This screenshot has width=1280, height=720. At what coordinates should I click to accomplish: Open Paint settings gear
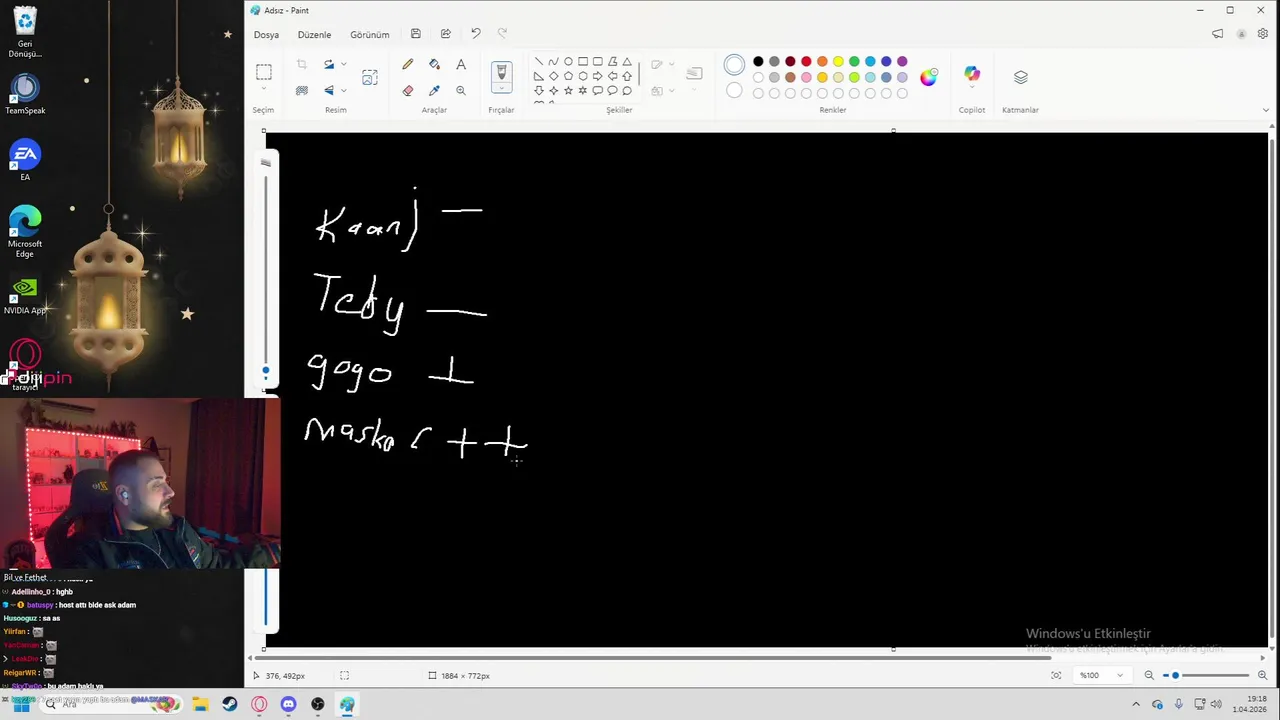pyautogui.click(x=1263, y=34)
